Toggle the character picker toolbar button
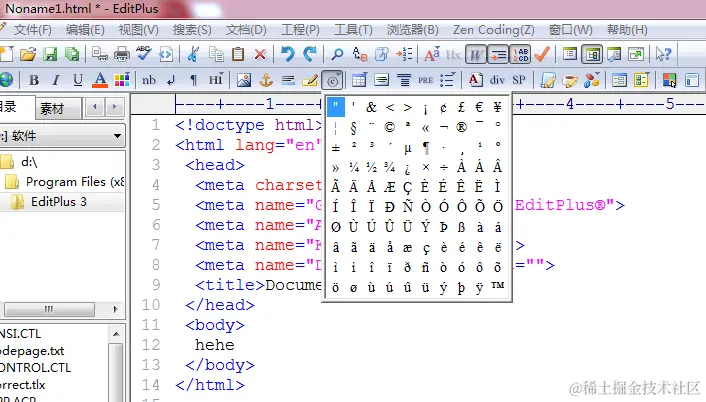The width and height of the screenshot is (706, 402). (332, 81)
